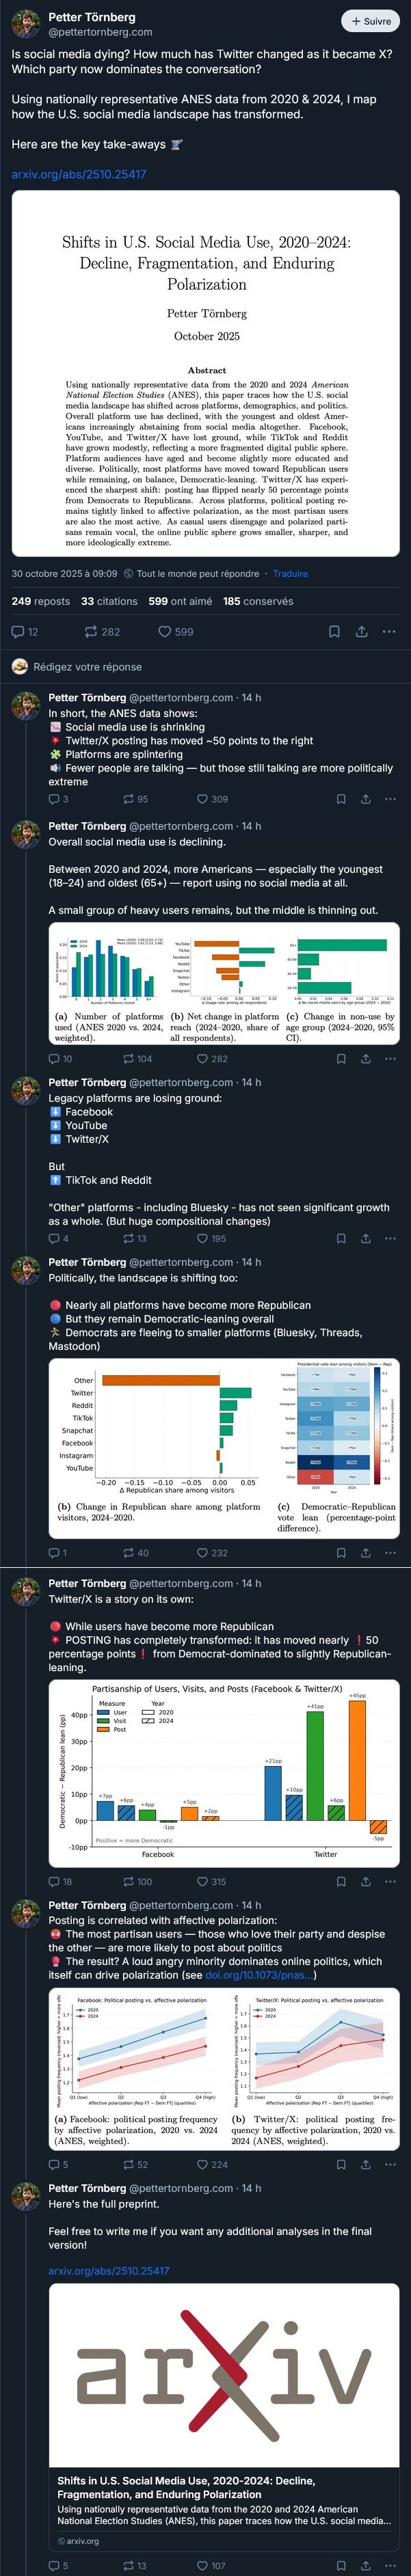Share the reply that has 282 likes
Viewport: 411px width, 2576px height.
tap(365, 1058)
